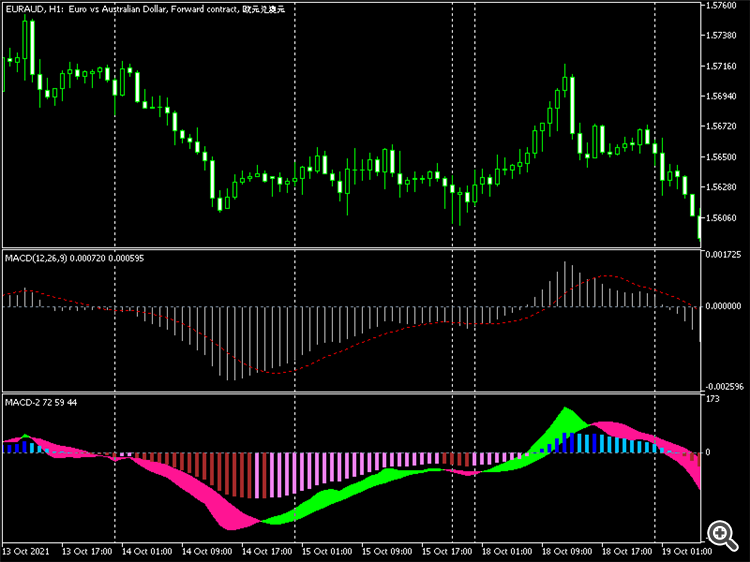Click price level 1.56940 on axis
This screenshot has width=750, height=562.
pos(721,96)
